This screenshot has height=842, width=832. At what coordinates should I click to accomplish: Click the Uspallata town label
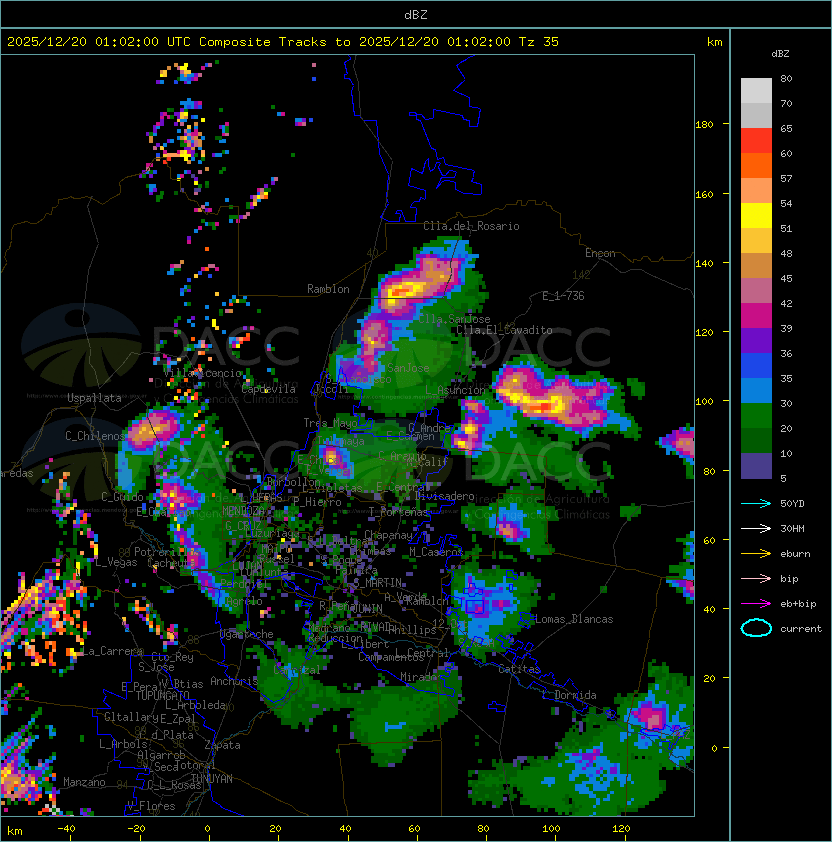coord(94,398)
